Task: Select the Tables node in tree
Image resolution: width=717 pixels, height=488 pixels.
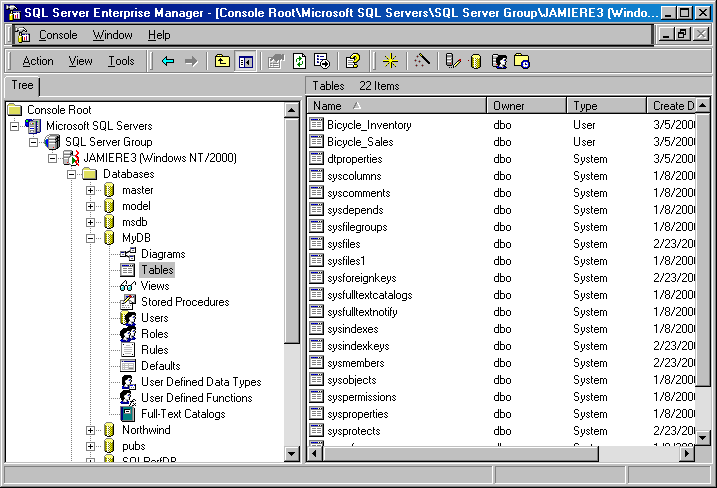Action: point(157,270)
